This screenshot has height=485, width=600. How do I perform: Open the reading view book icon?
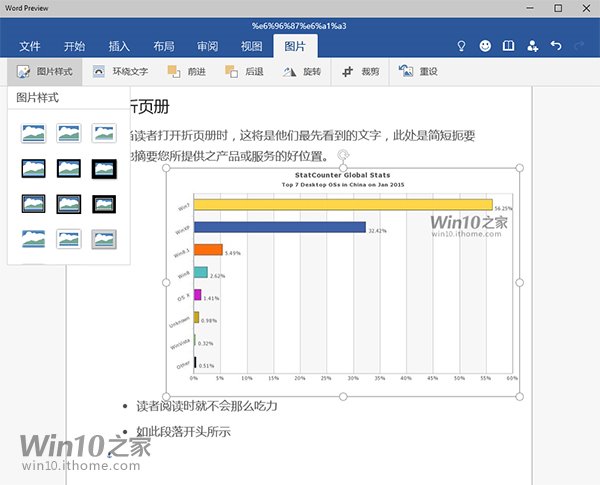pyautogui.click(x=509, y=46)
